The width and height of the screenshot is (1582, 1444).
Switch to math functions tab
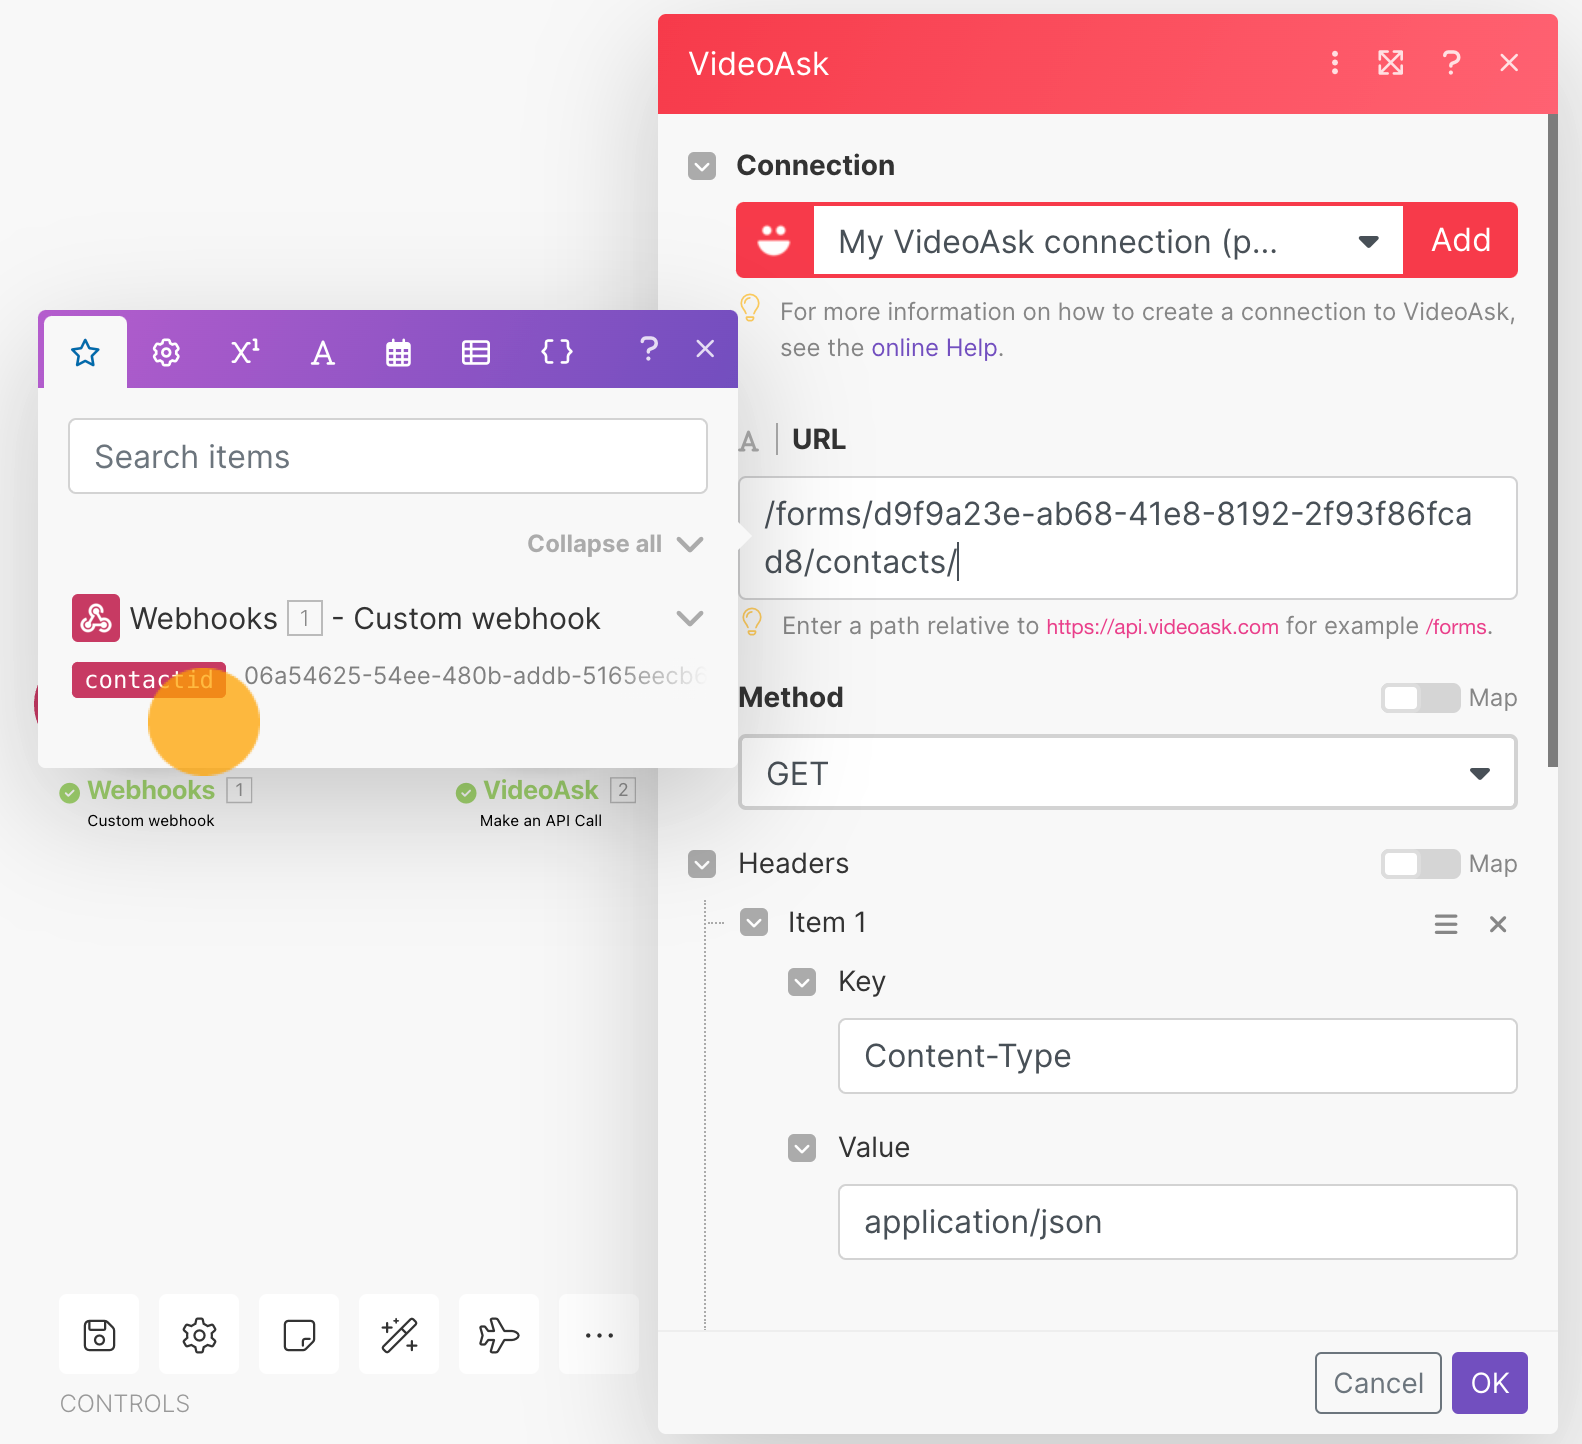click(245, 352)
